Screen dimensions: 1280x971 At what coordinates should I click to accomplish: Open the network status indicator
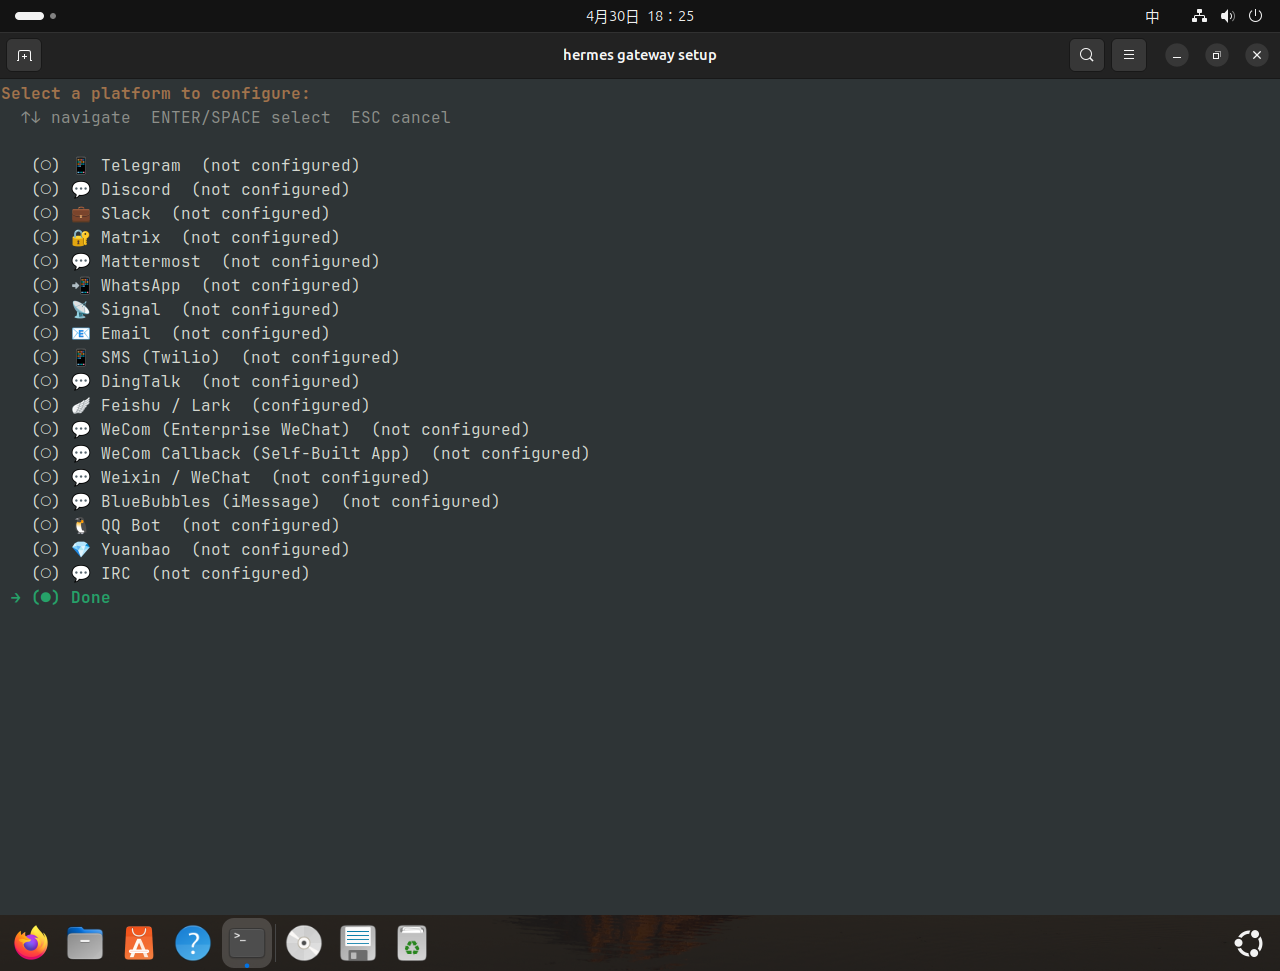point(1199,16)
